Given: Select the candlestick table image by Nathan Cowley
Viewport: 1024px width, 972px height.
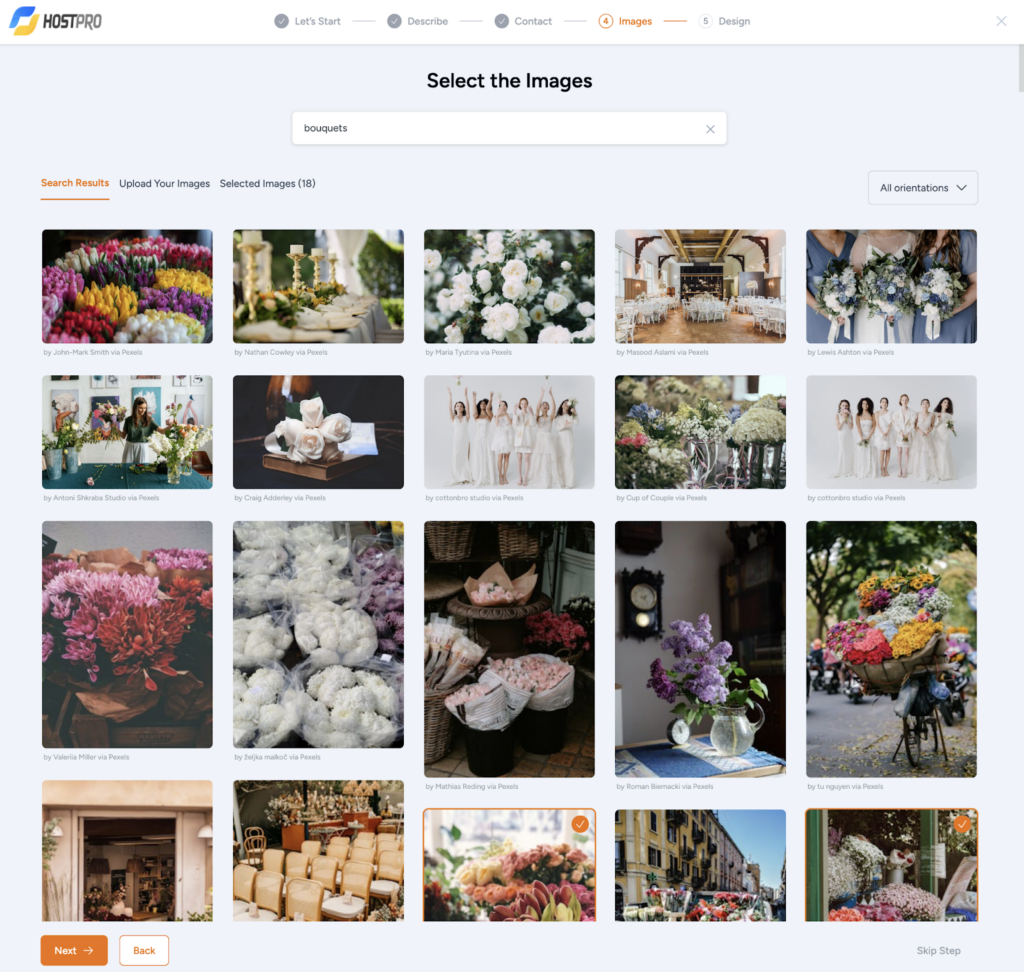Looking at the screenshot, I should pos(318,286).
